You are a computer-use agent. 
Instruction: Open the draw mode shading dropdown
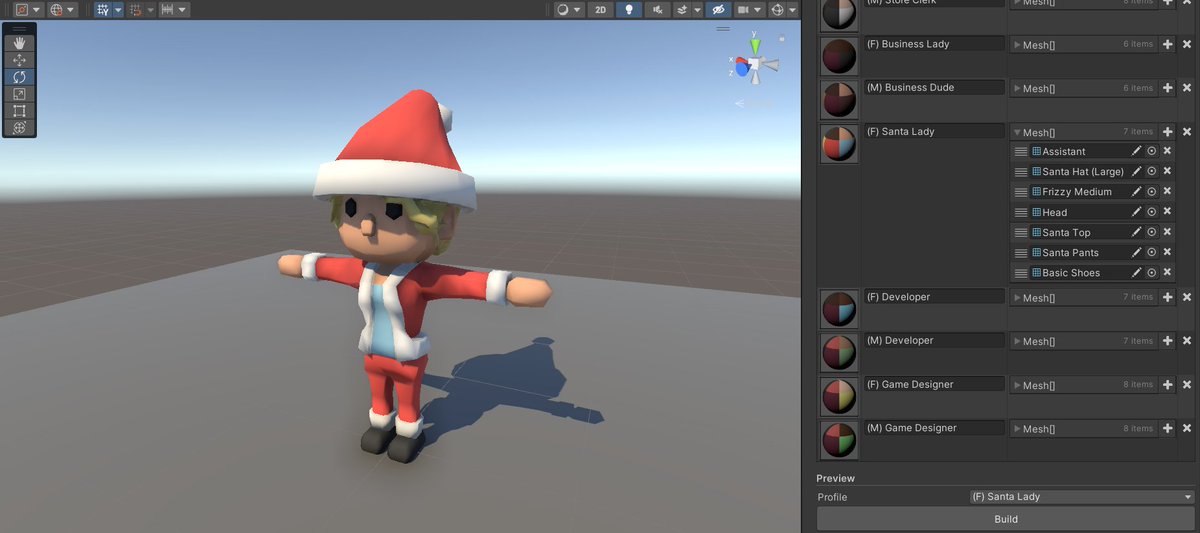click(568, 10)
